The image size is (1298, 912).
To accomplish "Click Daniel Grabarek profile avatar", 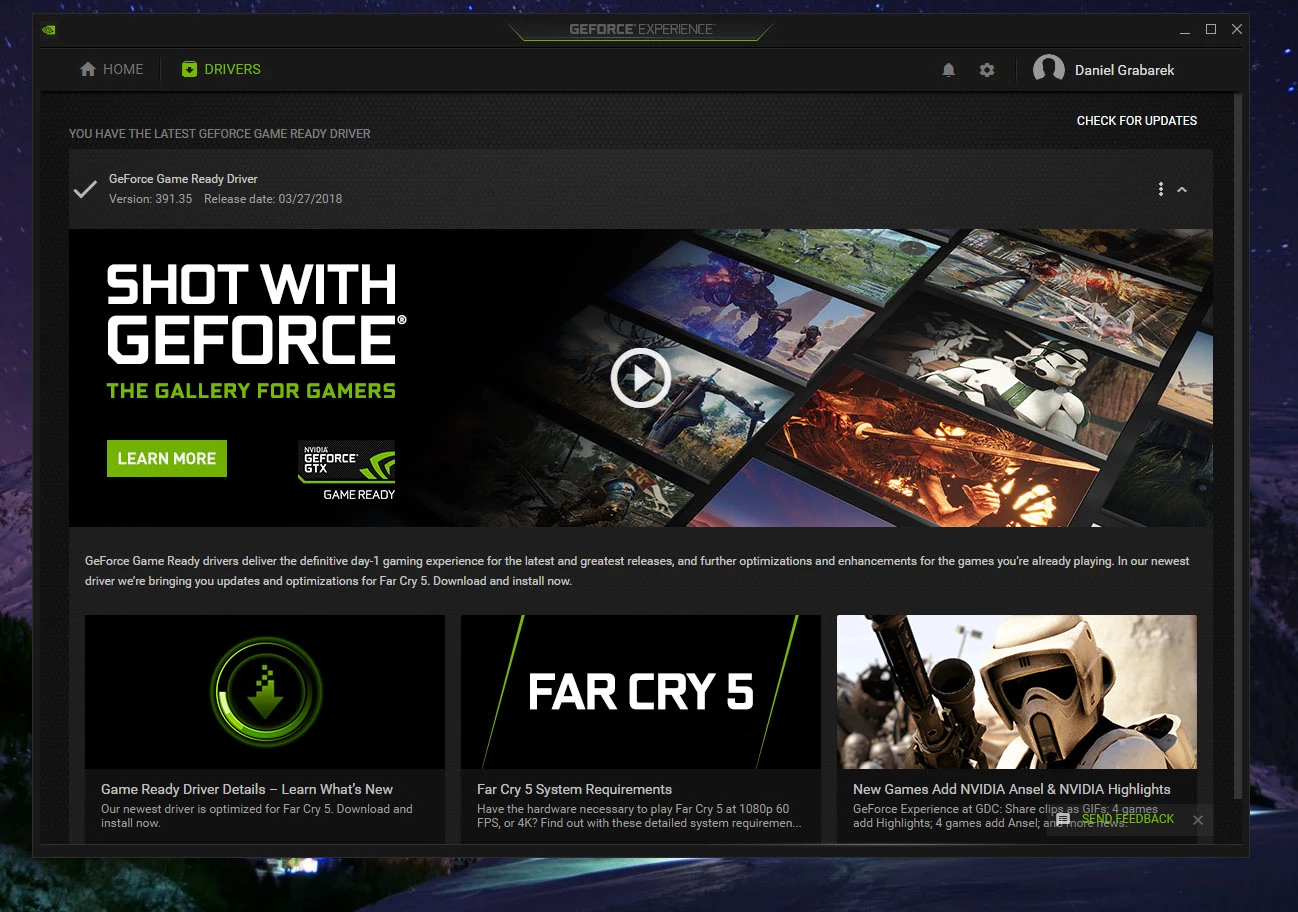I will pos(1048,70).
